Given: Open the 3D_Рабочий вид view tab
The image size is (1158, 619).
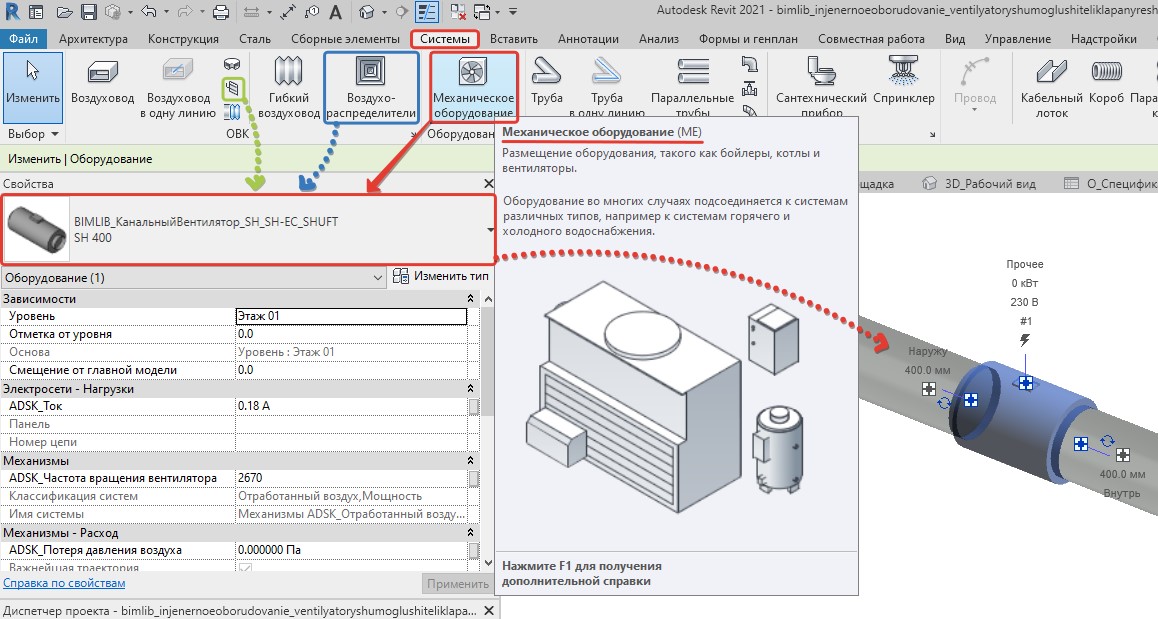Looking at the screenshot, I should [x=981, y=183].
